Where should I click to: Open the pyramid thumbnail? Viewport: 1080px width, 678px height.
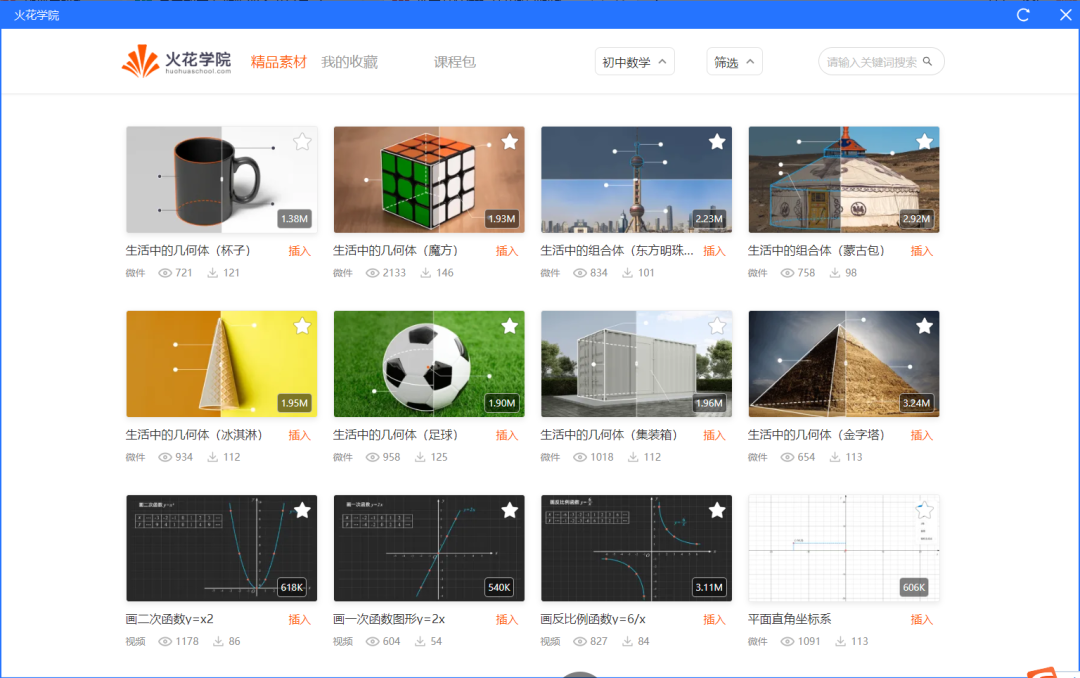(x=844, y=364)
